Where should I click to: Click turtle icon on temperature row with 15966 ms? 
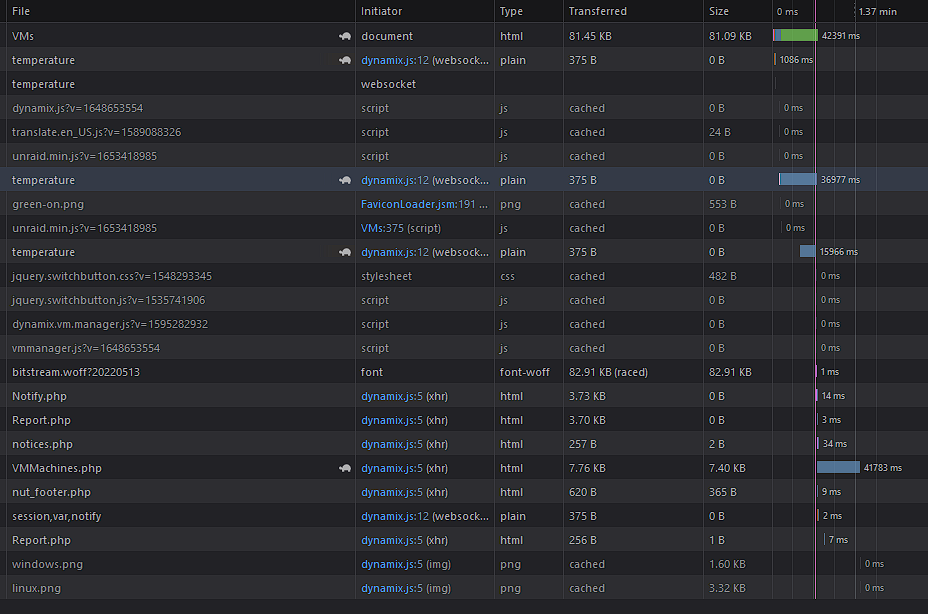[344, 252]
